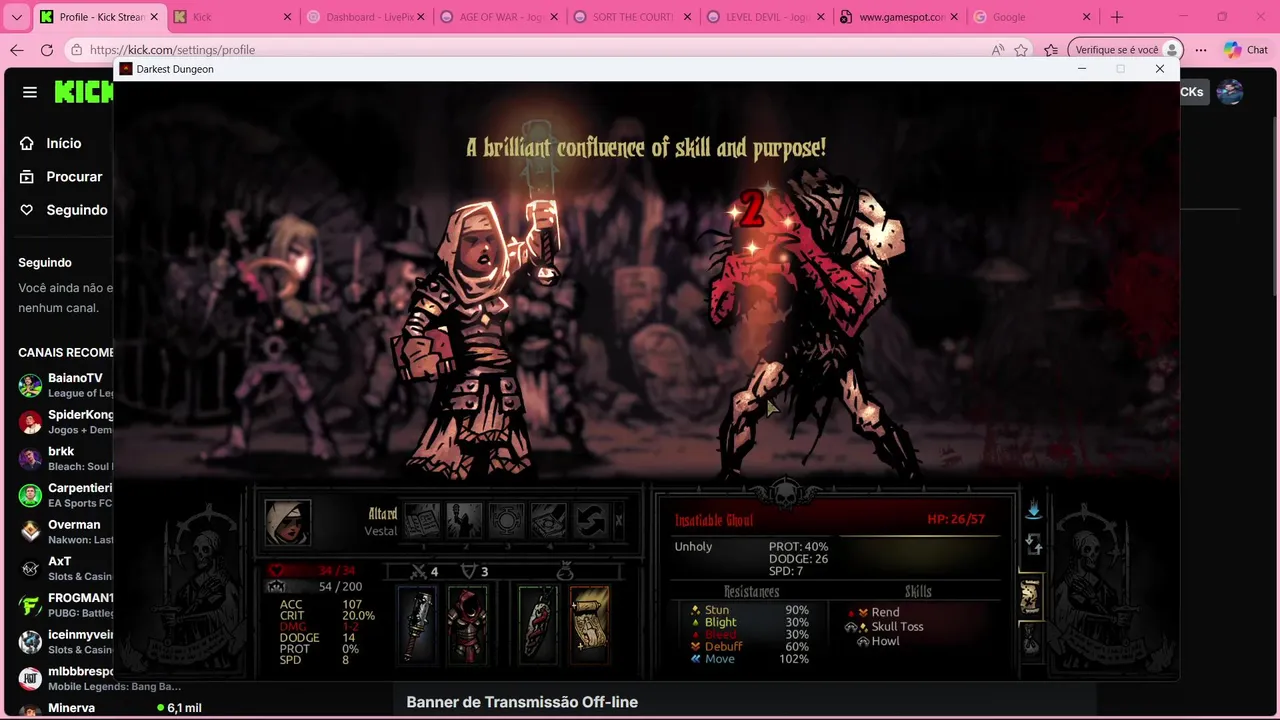Viewport: 1280px width, 720px height.
Task: Select Altard's second combat skill icon
Action: coord(464,520)
